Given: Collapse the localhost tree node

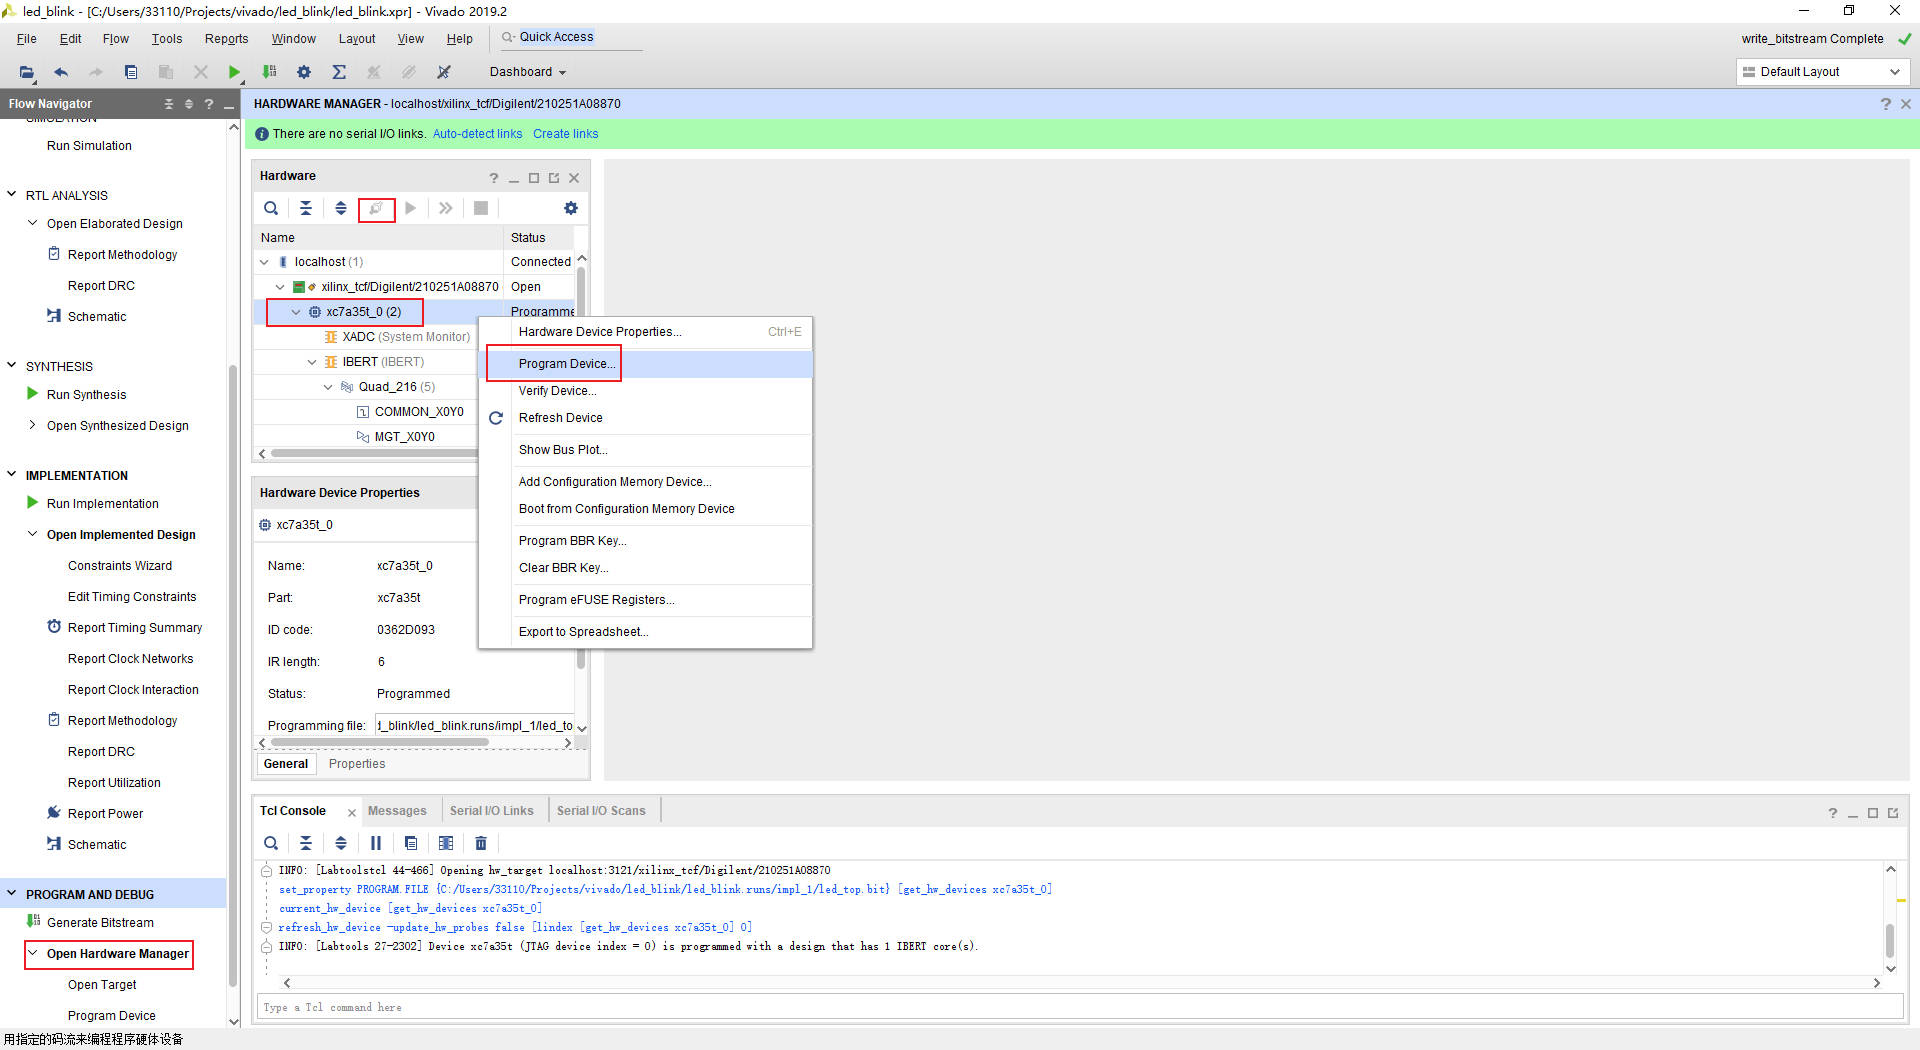Looking at the screenshot, I should click(264, 262).
